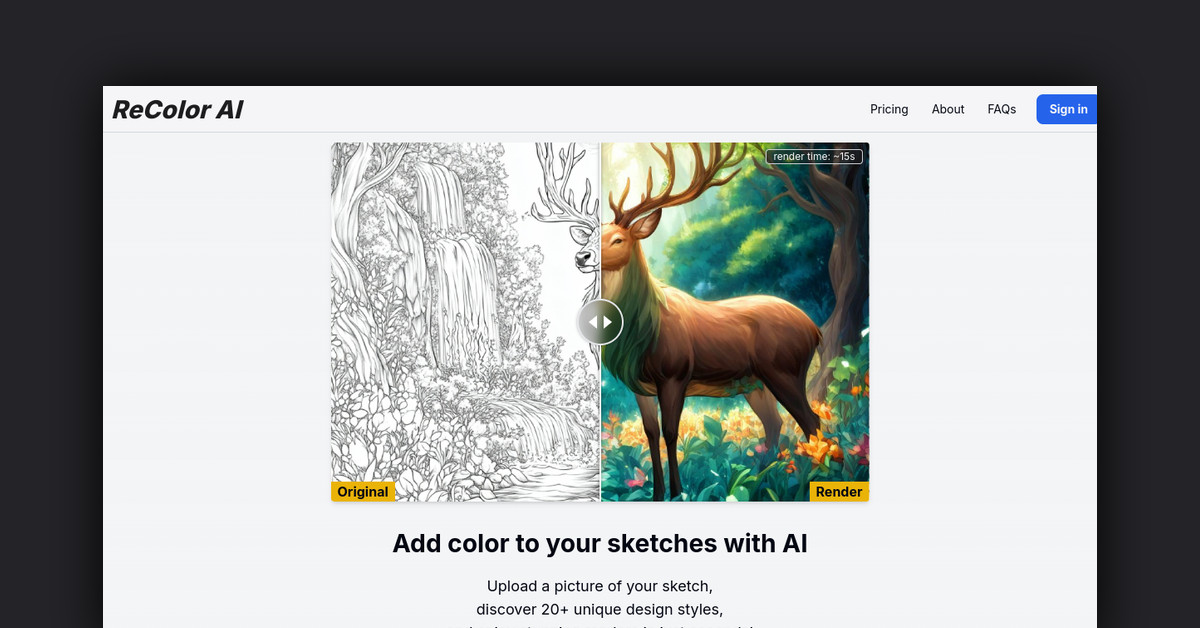Viewport: 1200px width, 628px height.
Task: Click the ReColor AI logo
Action: [x=177, y=110]
